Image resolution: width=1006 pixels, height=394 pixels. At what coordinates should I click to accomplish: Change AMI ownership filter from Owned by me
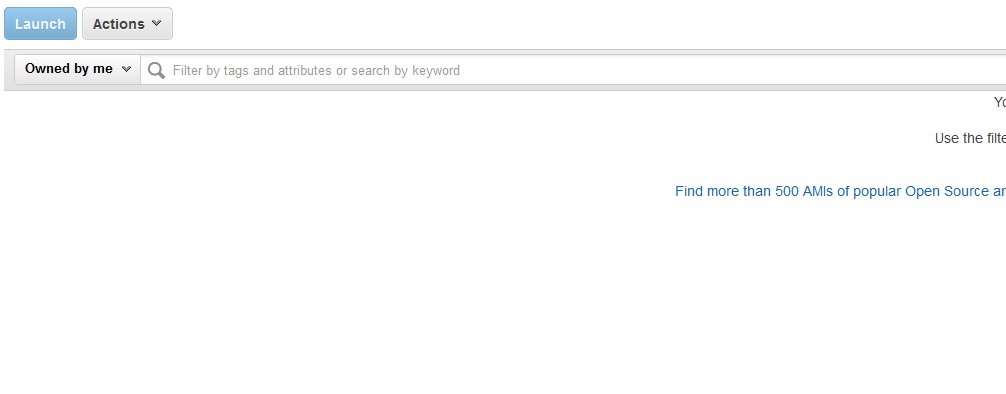pyautogui.click(x=78, y=69)
